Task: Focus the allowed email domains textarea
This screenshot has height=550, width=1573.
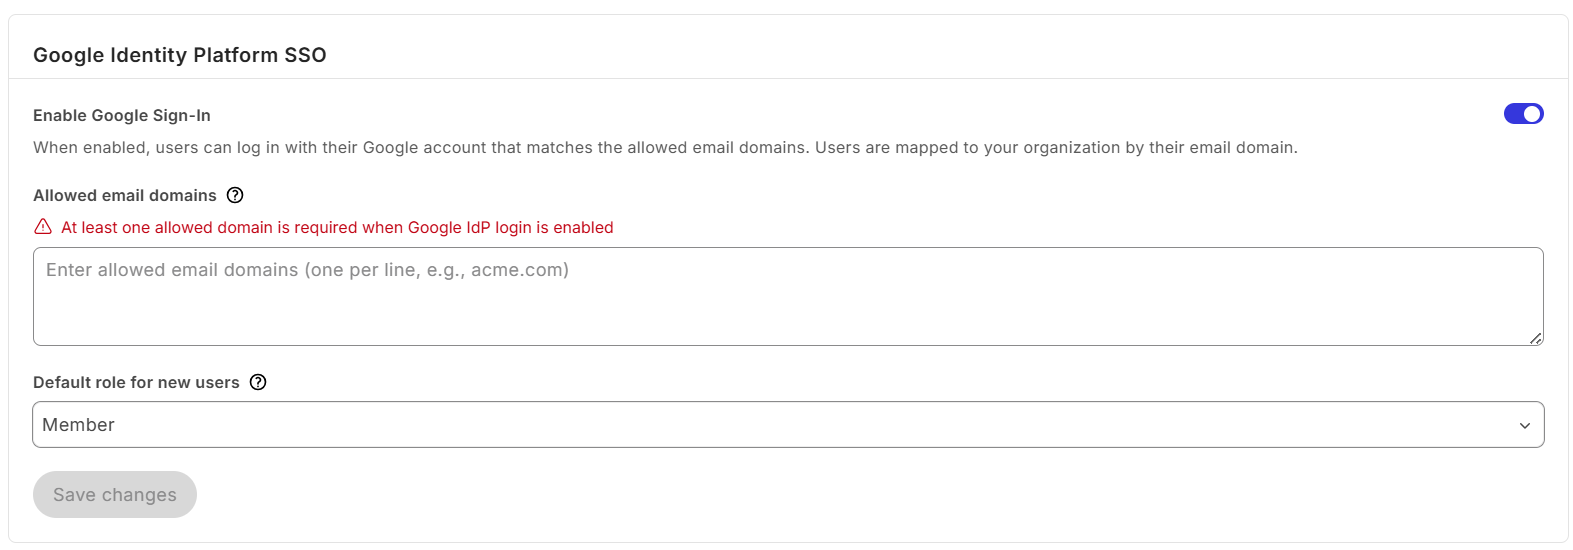Action: pyautogui.click(x=788, y=305)
